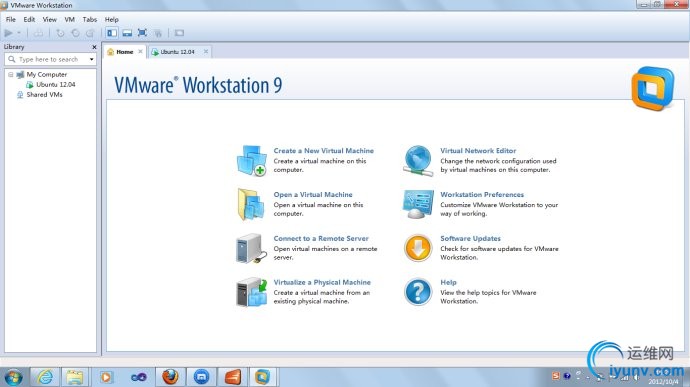The height and width of the screenshot is (387, 690).
Task: Click the library search input field
Action: 48,59
